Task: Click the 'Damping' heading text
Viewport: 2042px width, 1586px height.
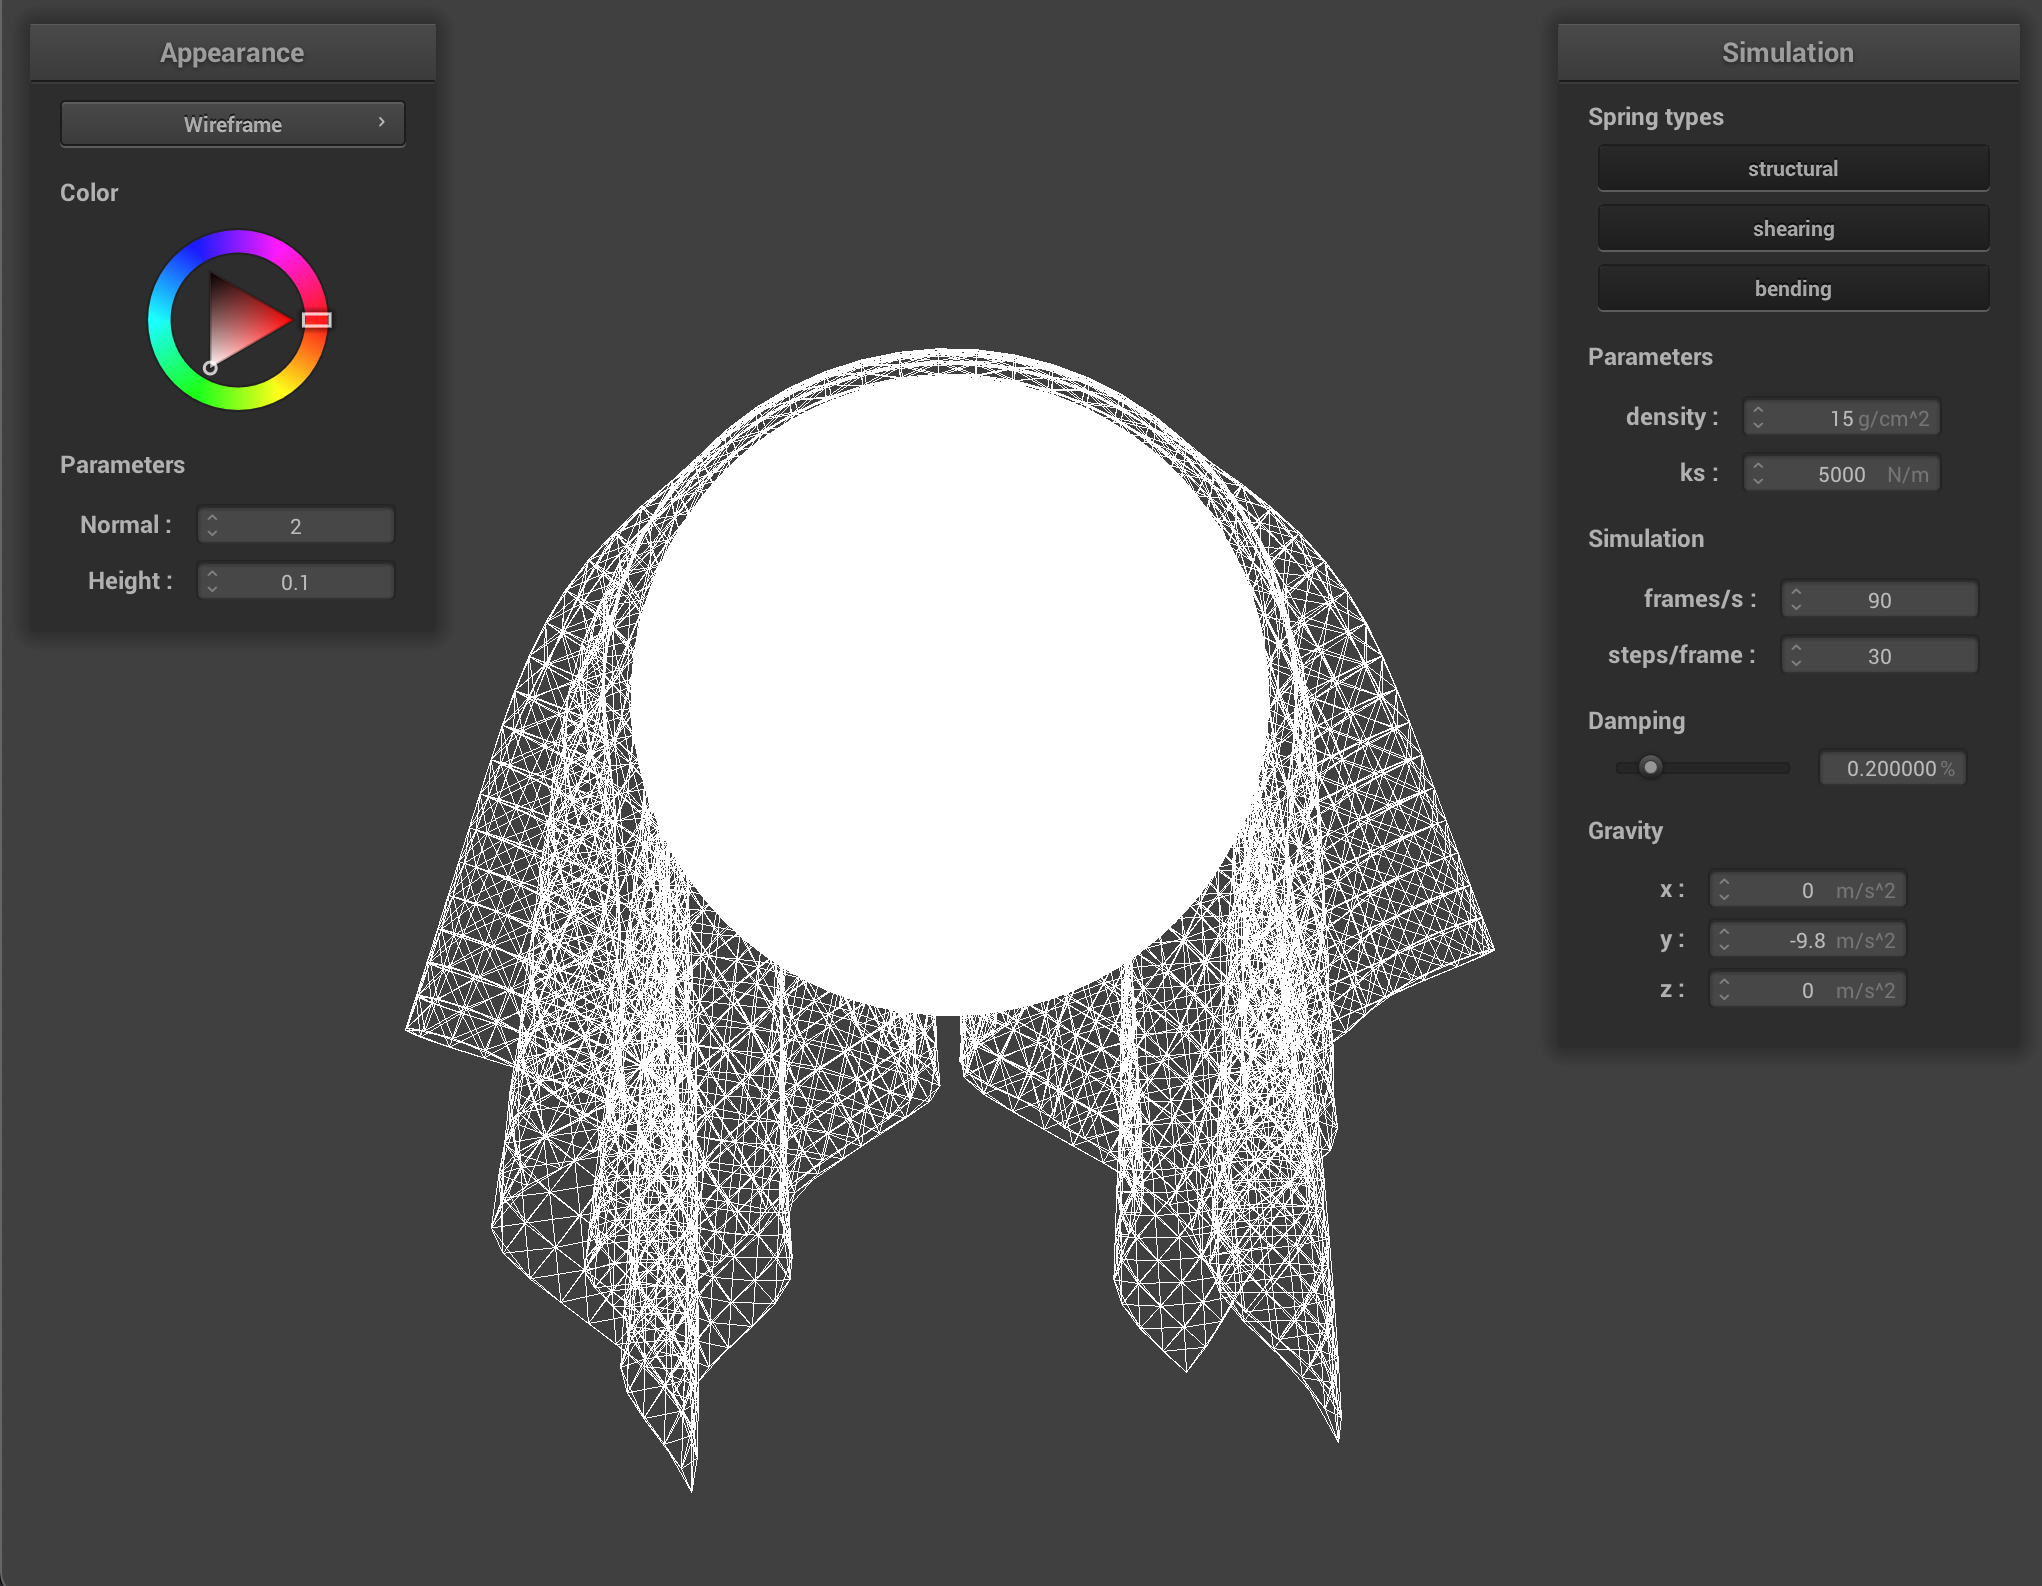Action: 1636,721
